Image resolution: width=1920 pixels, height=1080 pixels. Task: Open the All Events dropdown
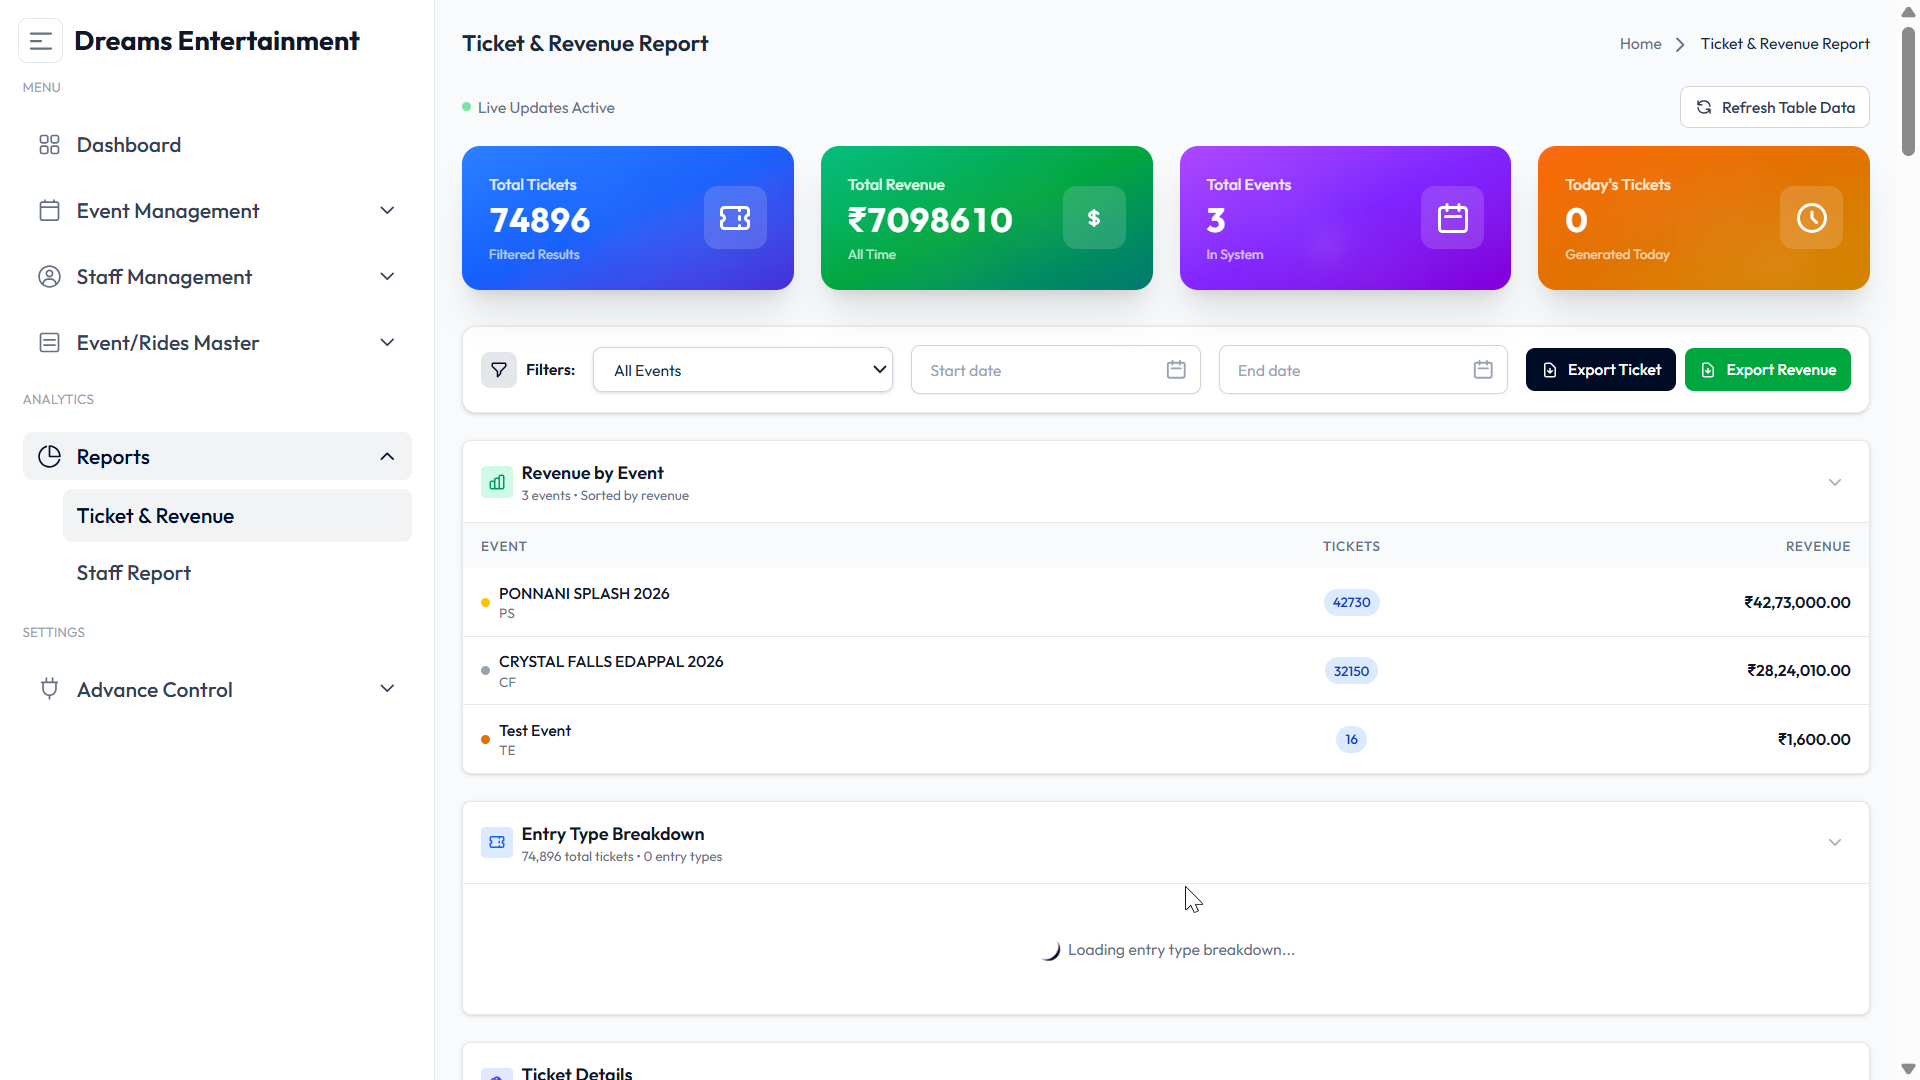743,370
